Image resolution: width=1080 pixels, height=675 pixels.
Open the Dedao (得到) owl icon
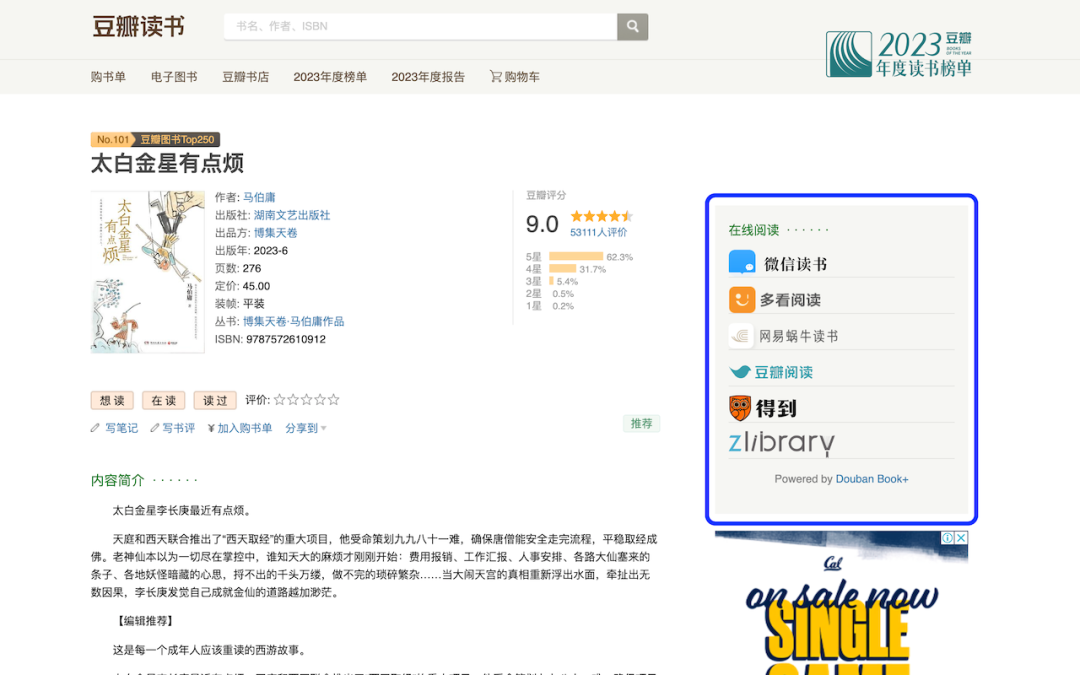(740, 408)
